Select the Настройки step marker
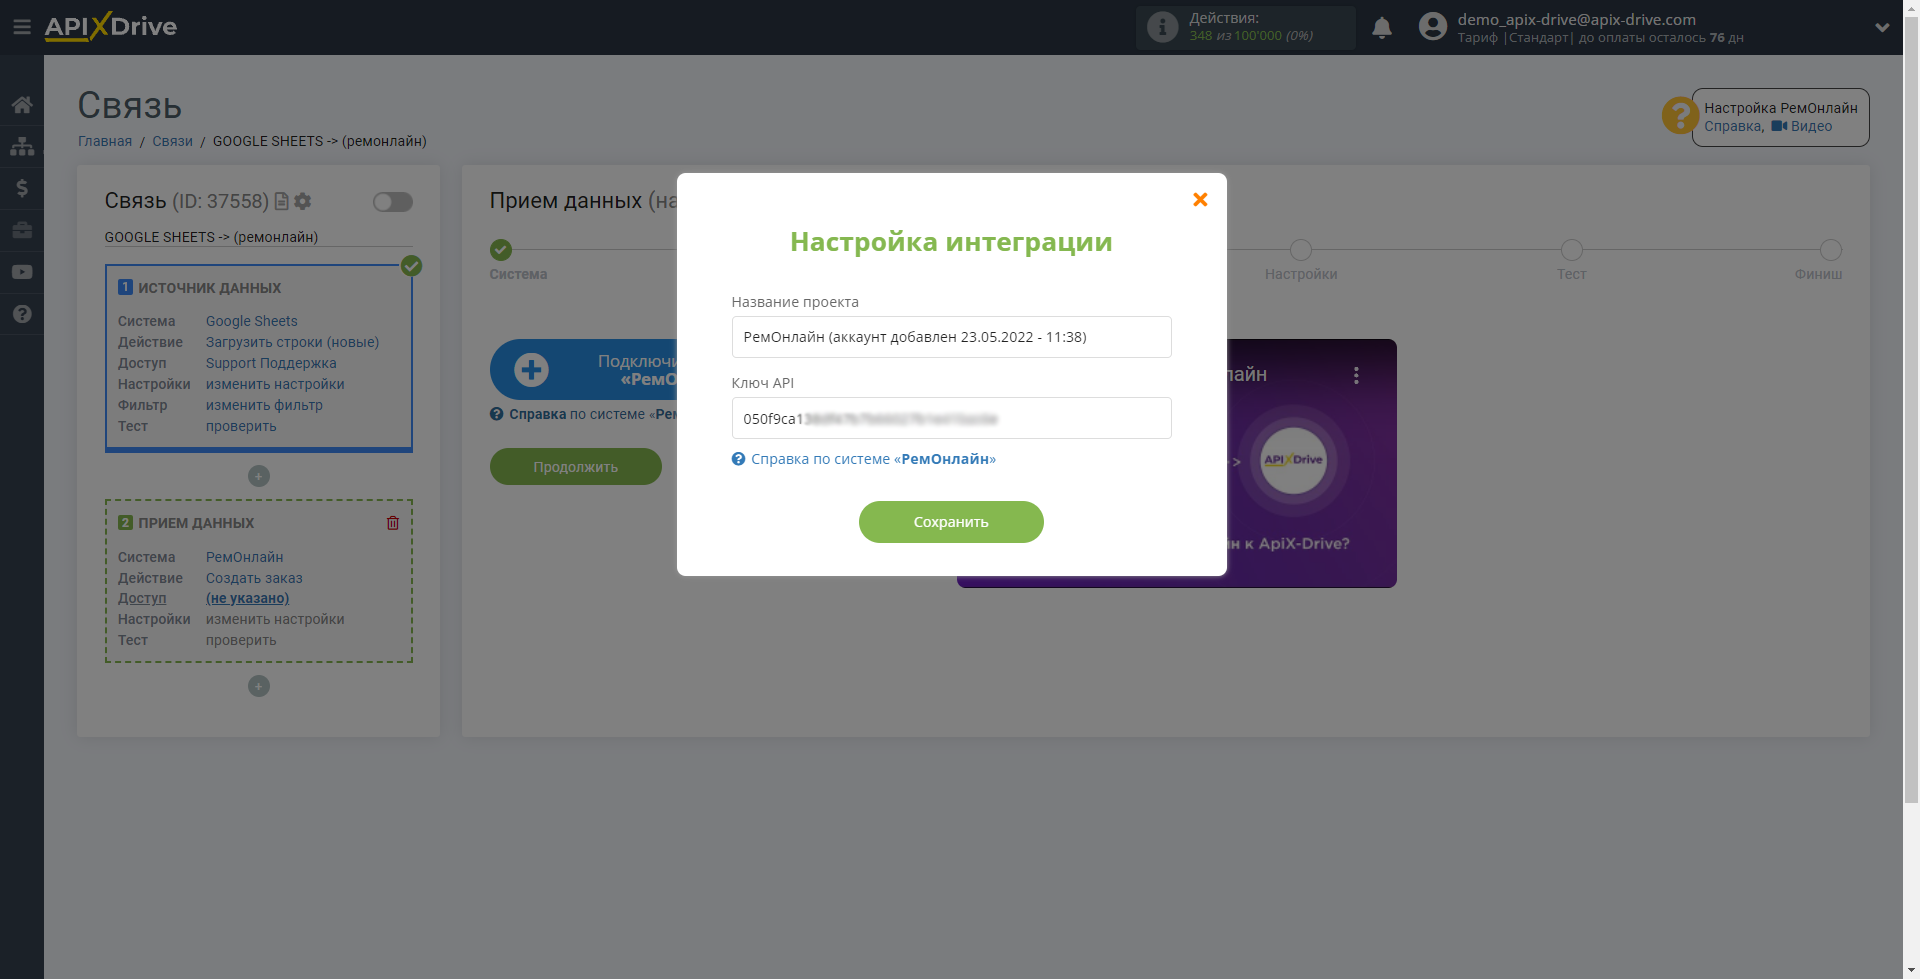 click(x=1301, y=250)
